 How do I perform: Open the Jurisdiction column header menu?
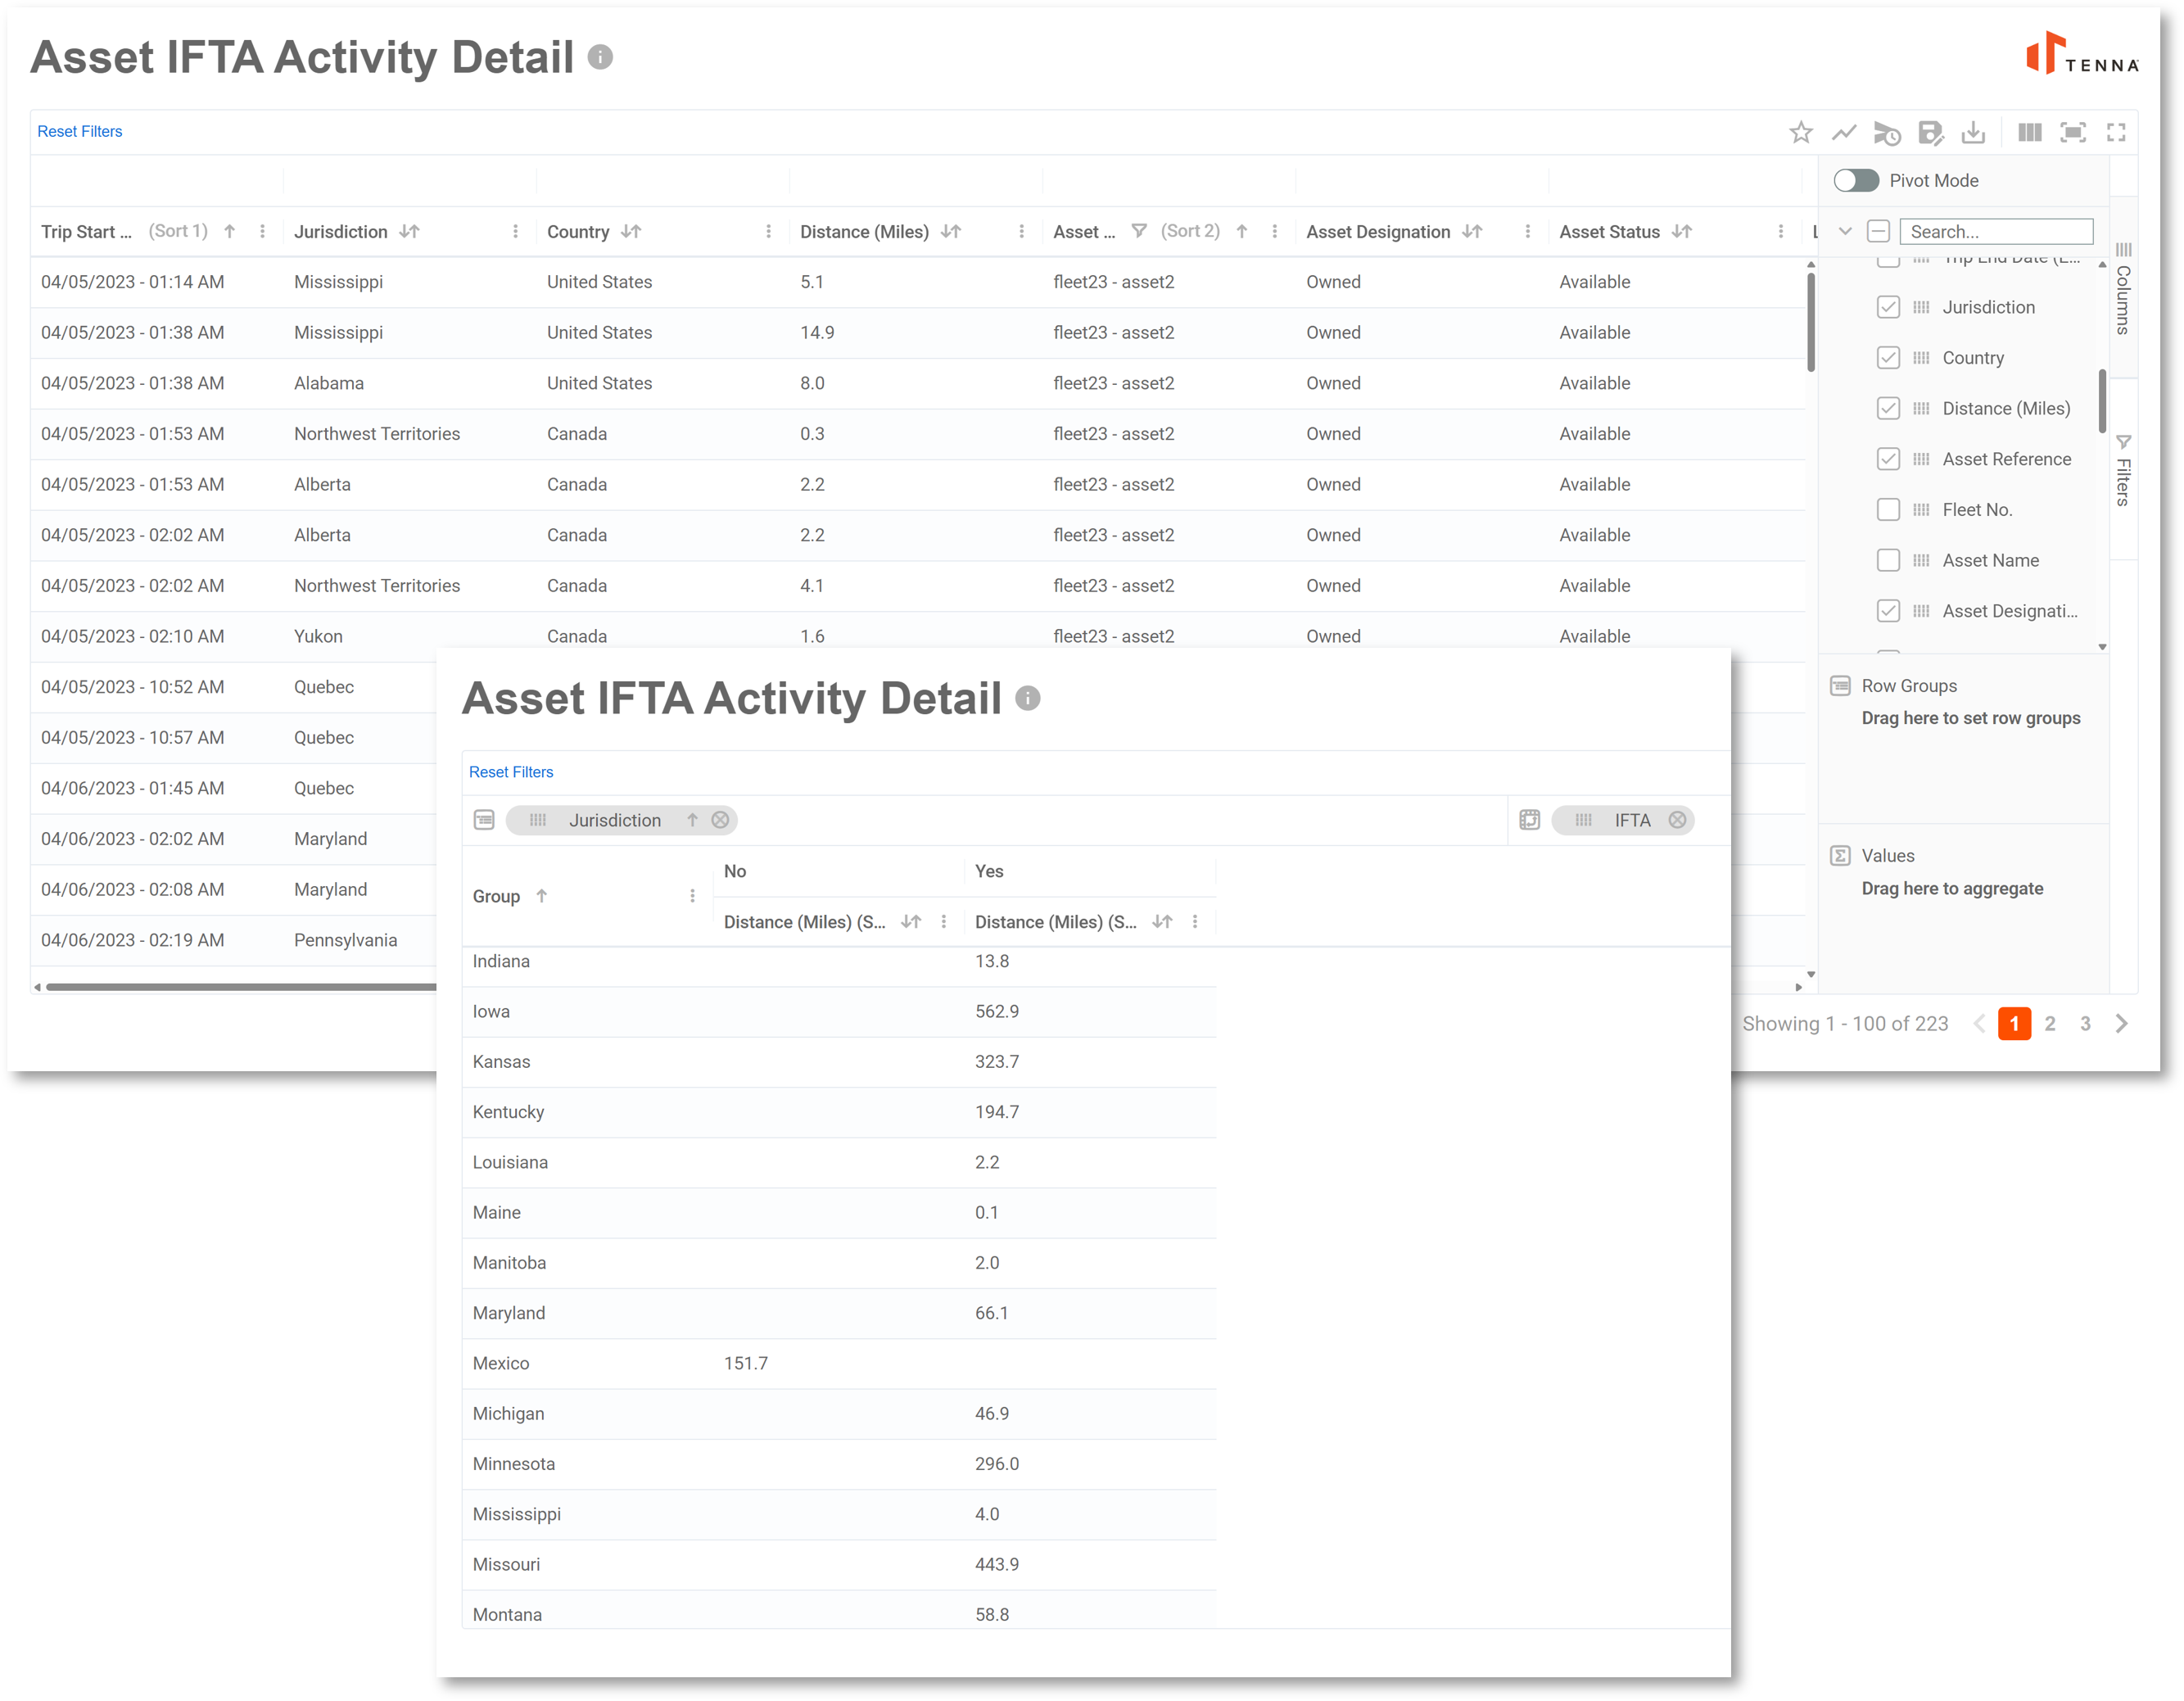pyautogui.click(x=515, y=231)
